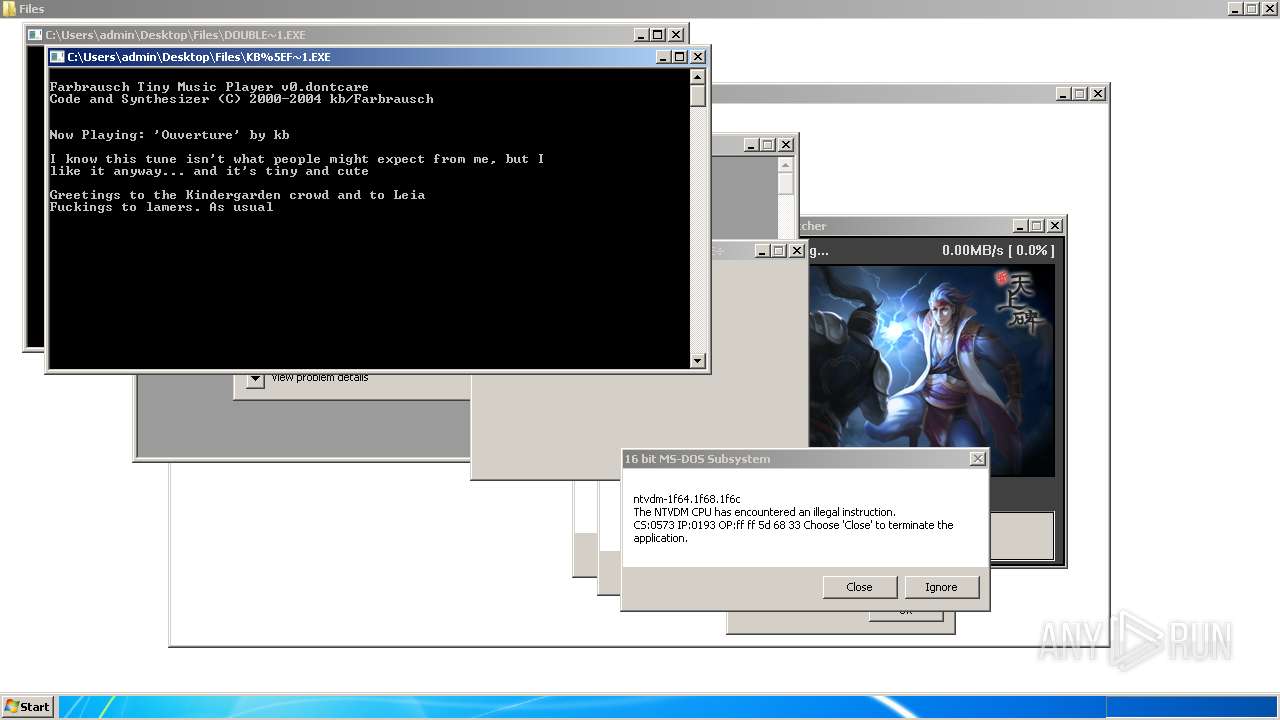Click the 'Farbrausch Tiny Music Player' console line

click(x=209, y=87)
